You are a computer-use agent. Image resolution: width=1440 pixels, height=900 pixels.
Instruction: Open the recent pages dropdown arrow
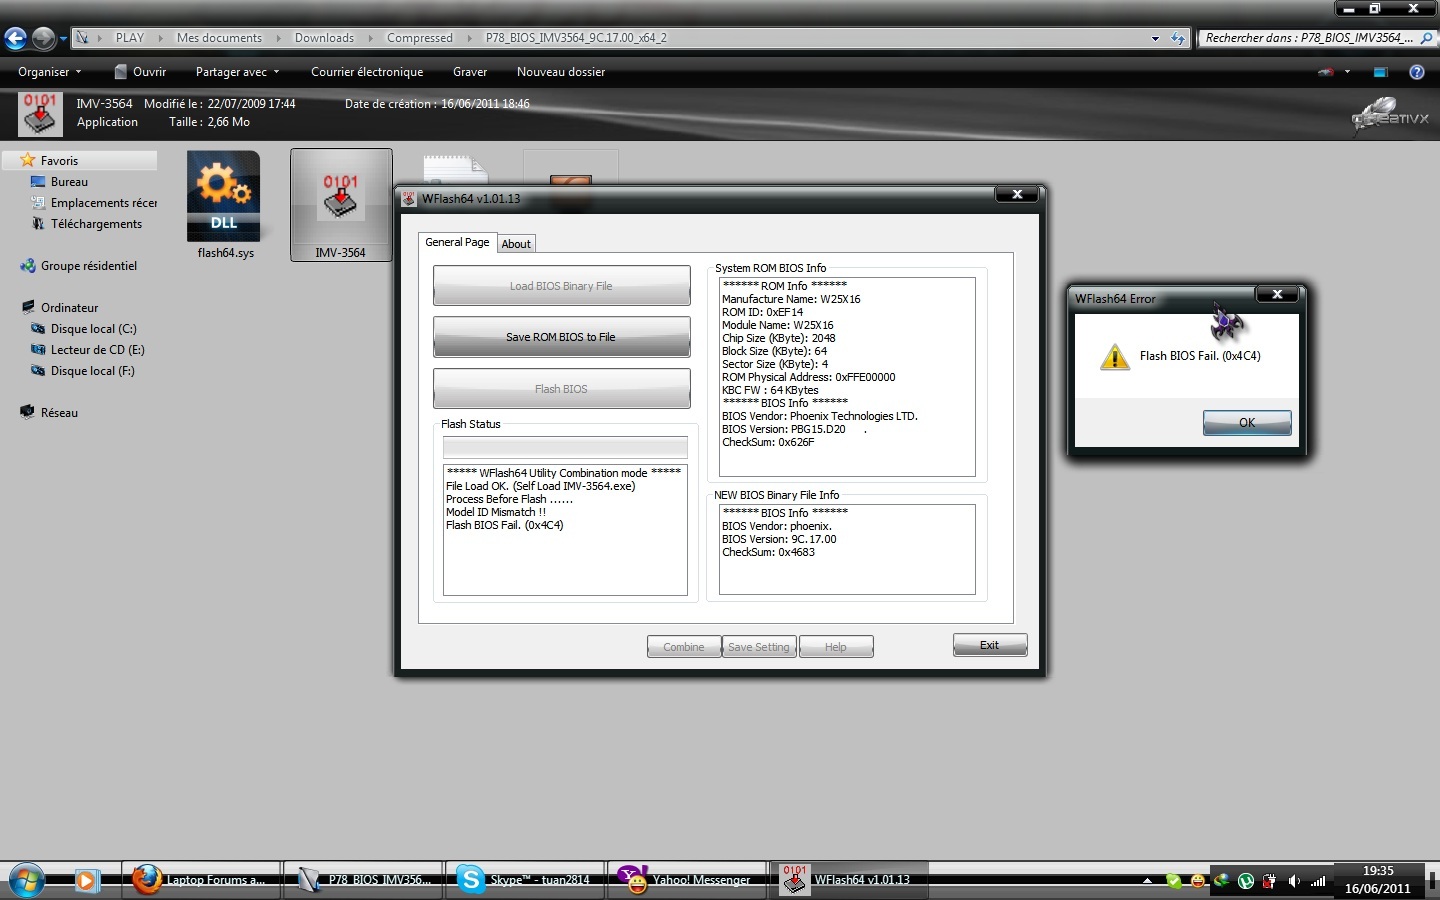(x=63, y=39)
